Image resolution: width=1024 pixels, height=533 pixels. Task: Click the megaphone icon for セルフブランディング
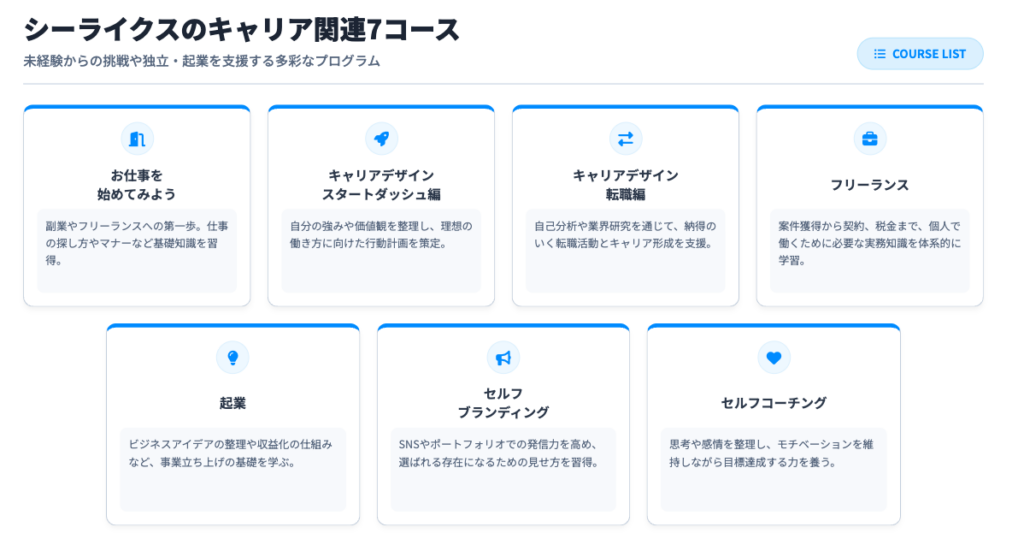pyautogui.click(x=503, y=357)
